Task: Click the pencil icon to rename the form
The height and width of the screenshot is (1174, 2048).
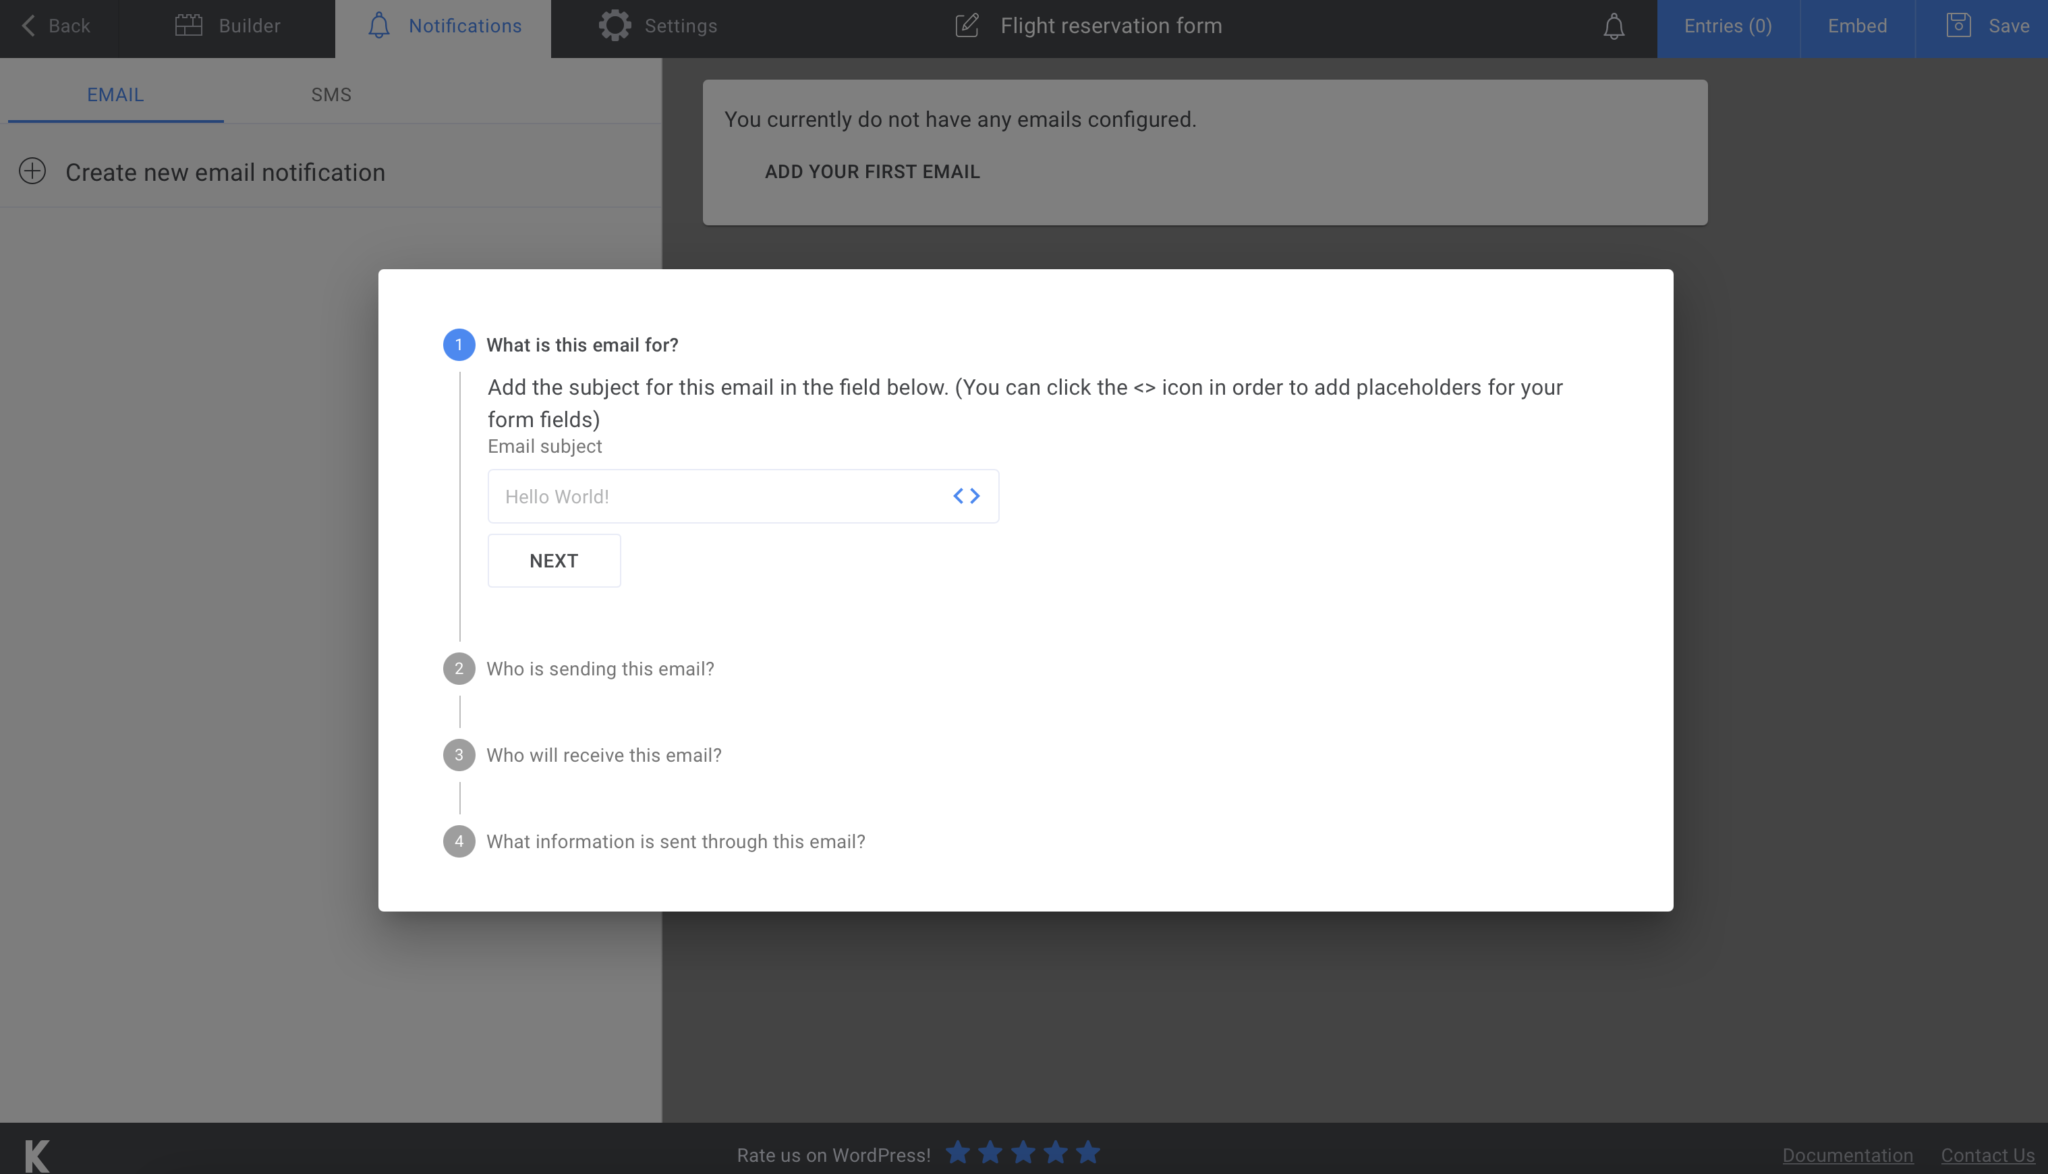Action: [x=967, y=26]
